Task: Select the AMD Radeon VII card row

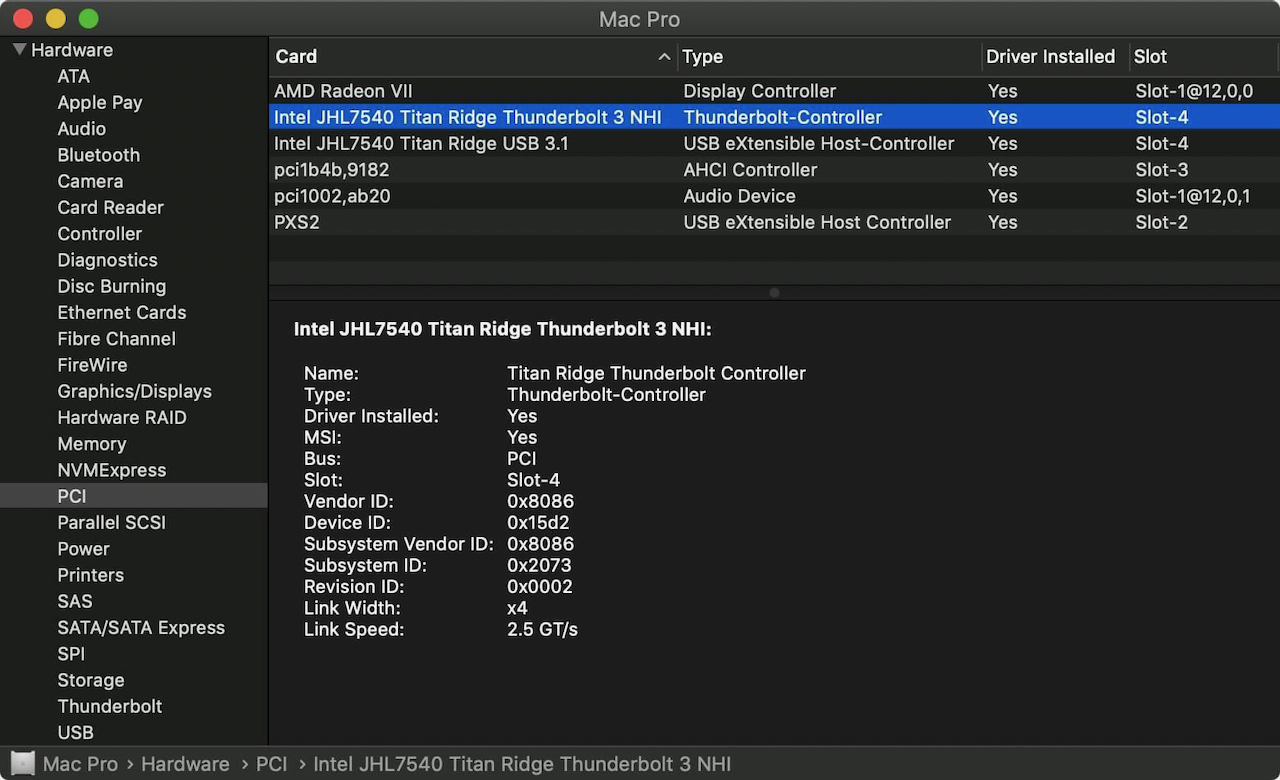Action: coord(774,91)
